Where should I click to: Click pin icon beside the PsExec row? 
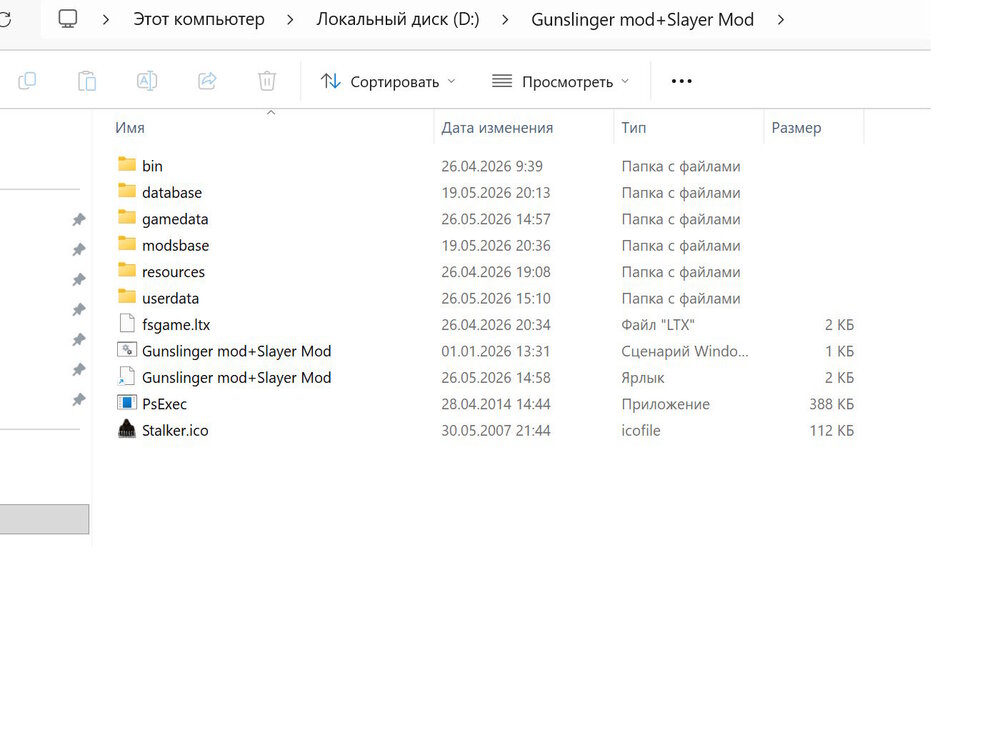pyautogui.click(x=78, y=400)
